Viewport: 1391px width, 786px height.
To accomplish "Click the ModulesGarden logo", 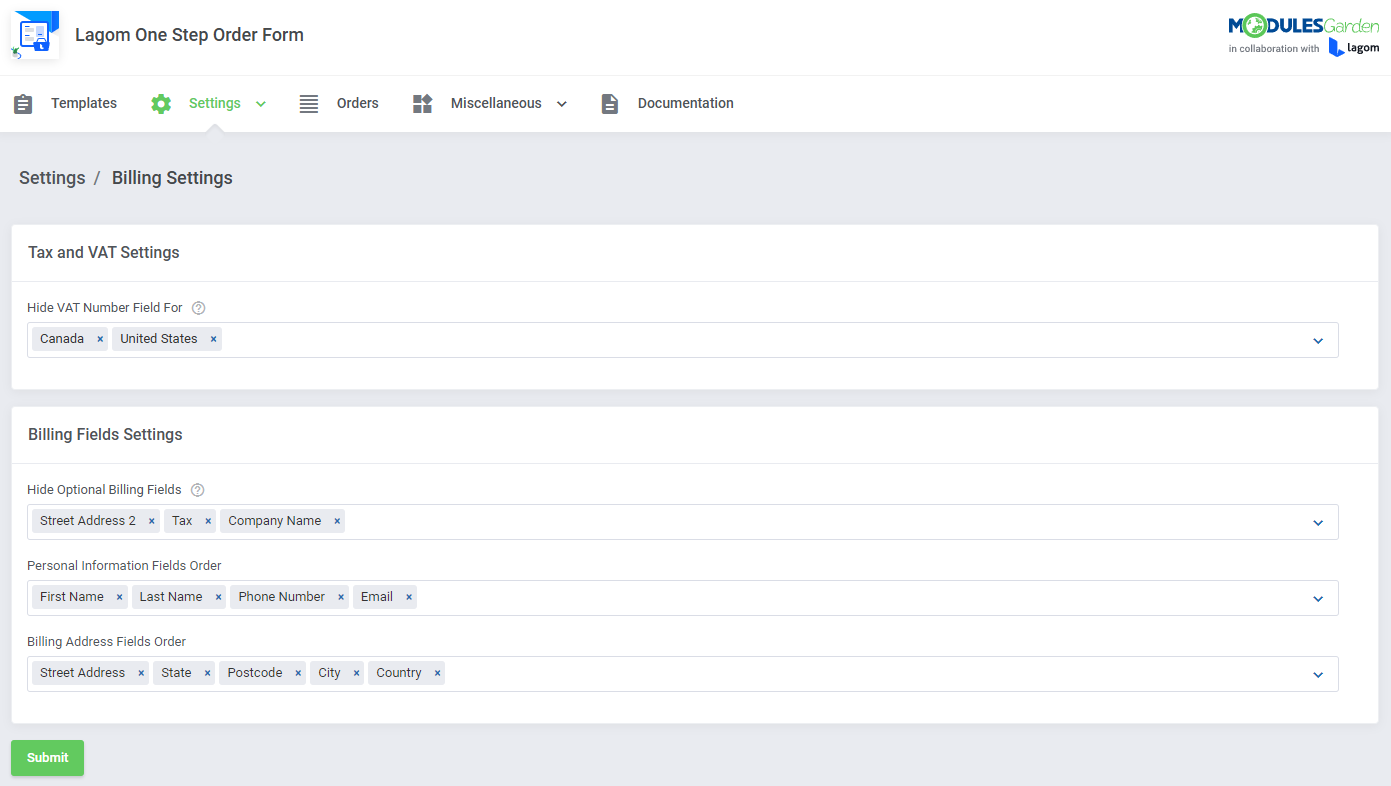I will coord(1303,24).
